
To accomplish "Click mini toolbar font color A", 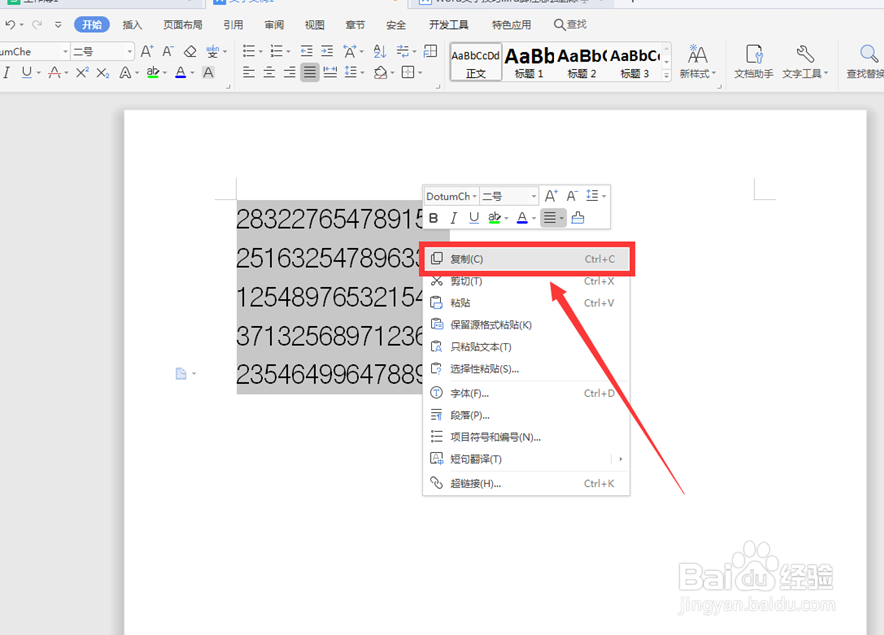I will [522, 218].
